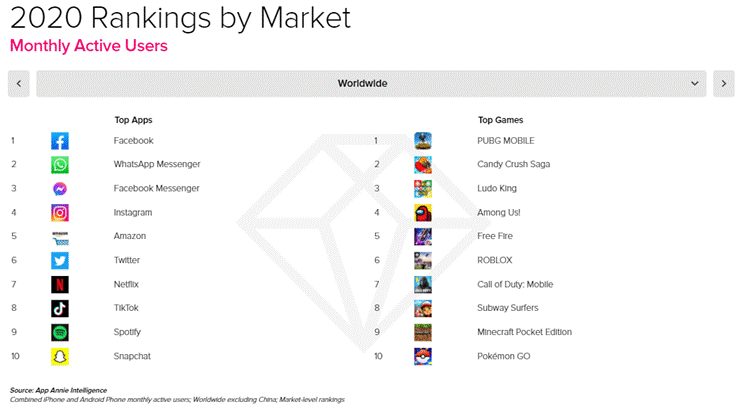Click the Top Games column heading
Screen dimensions: 756x414
click(x=500, y=120)
